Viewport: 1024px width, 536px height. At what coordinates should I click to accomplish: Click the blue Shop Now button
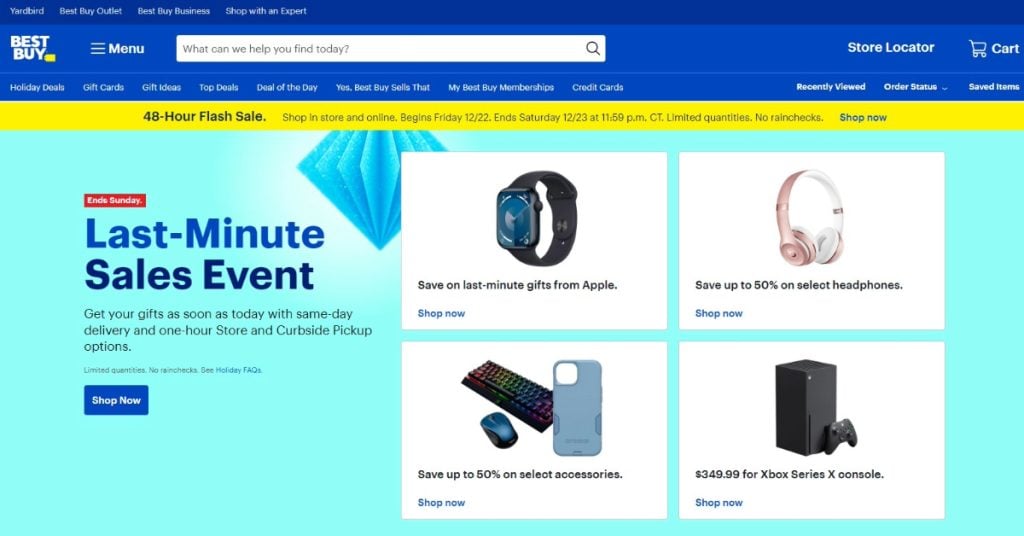pos(116,400)
